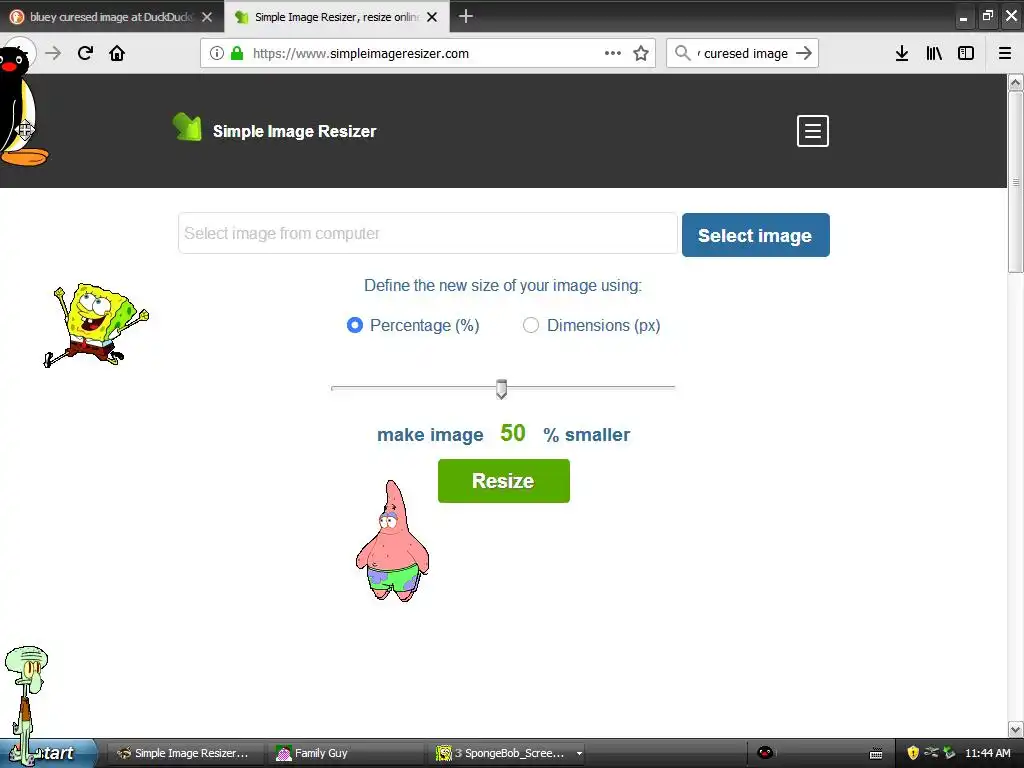The width and height of the screenshot is (1024, 768).
Task: Bookmark this page with the star
Action: tap(641, 53)
